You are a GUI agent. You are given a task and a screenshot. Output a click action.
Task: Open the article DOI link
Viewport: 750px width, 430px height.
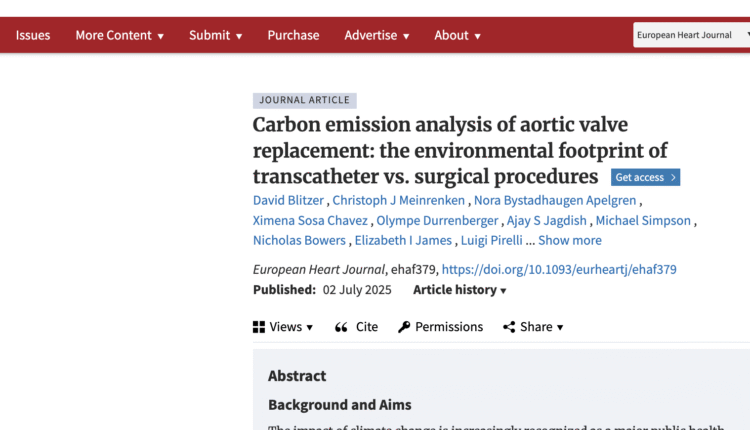(559, 269)
